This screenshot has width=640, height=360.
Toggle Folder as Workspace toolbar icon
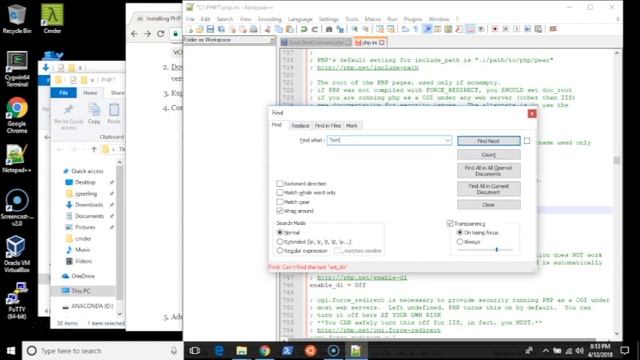point(470,29)
